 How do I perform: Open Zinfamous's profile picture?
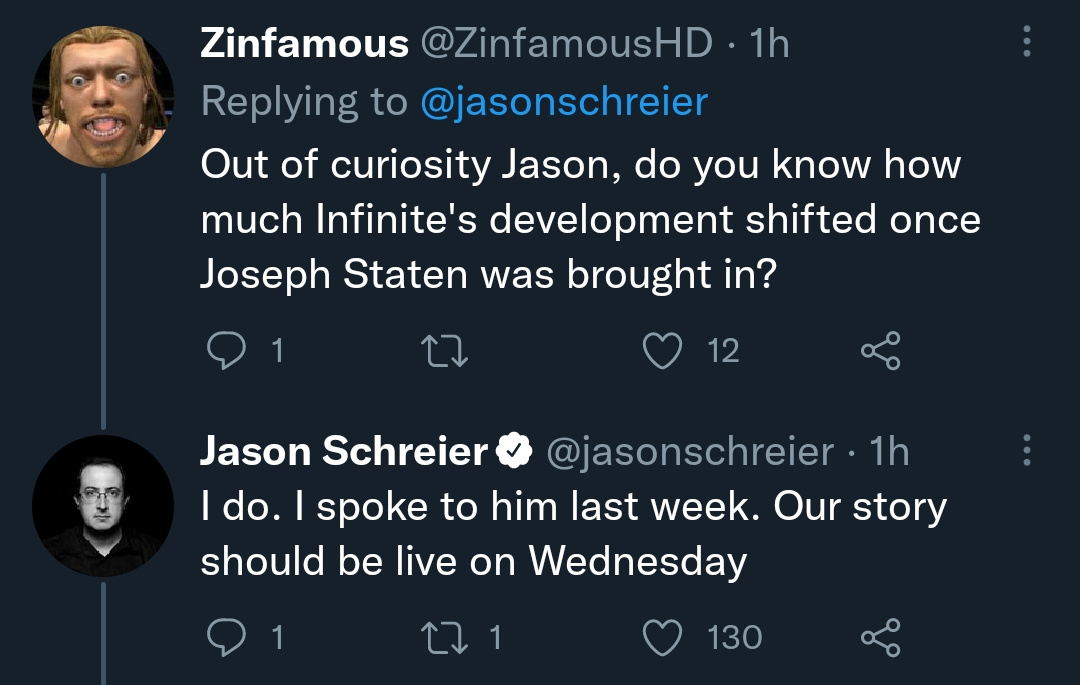tap(103, 96)
